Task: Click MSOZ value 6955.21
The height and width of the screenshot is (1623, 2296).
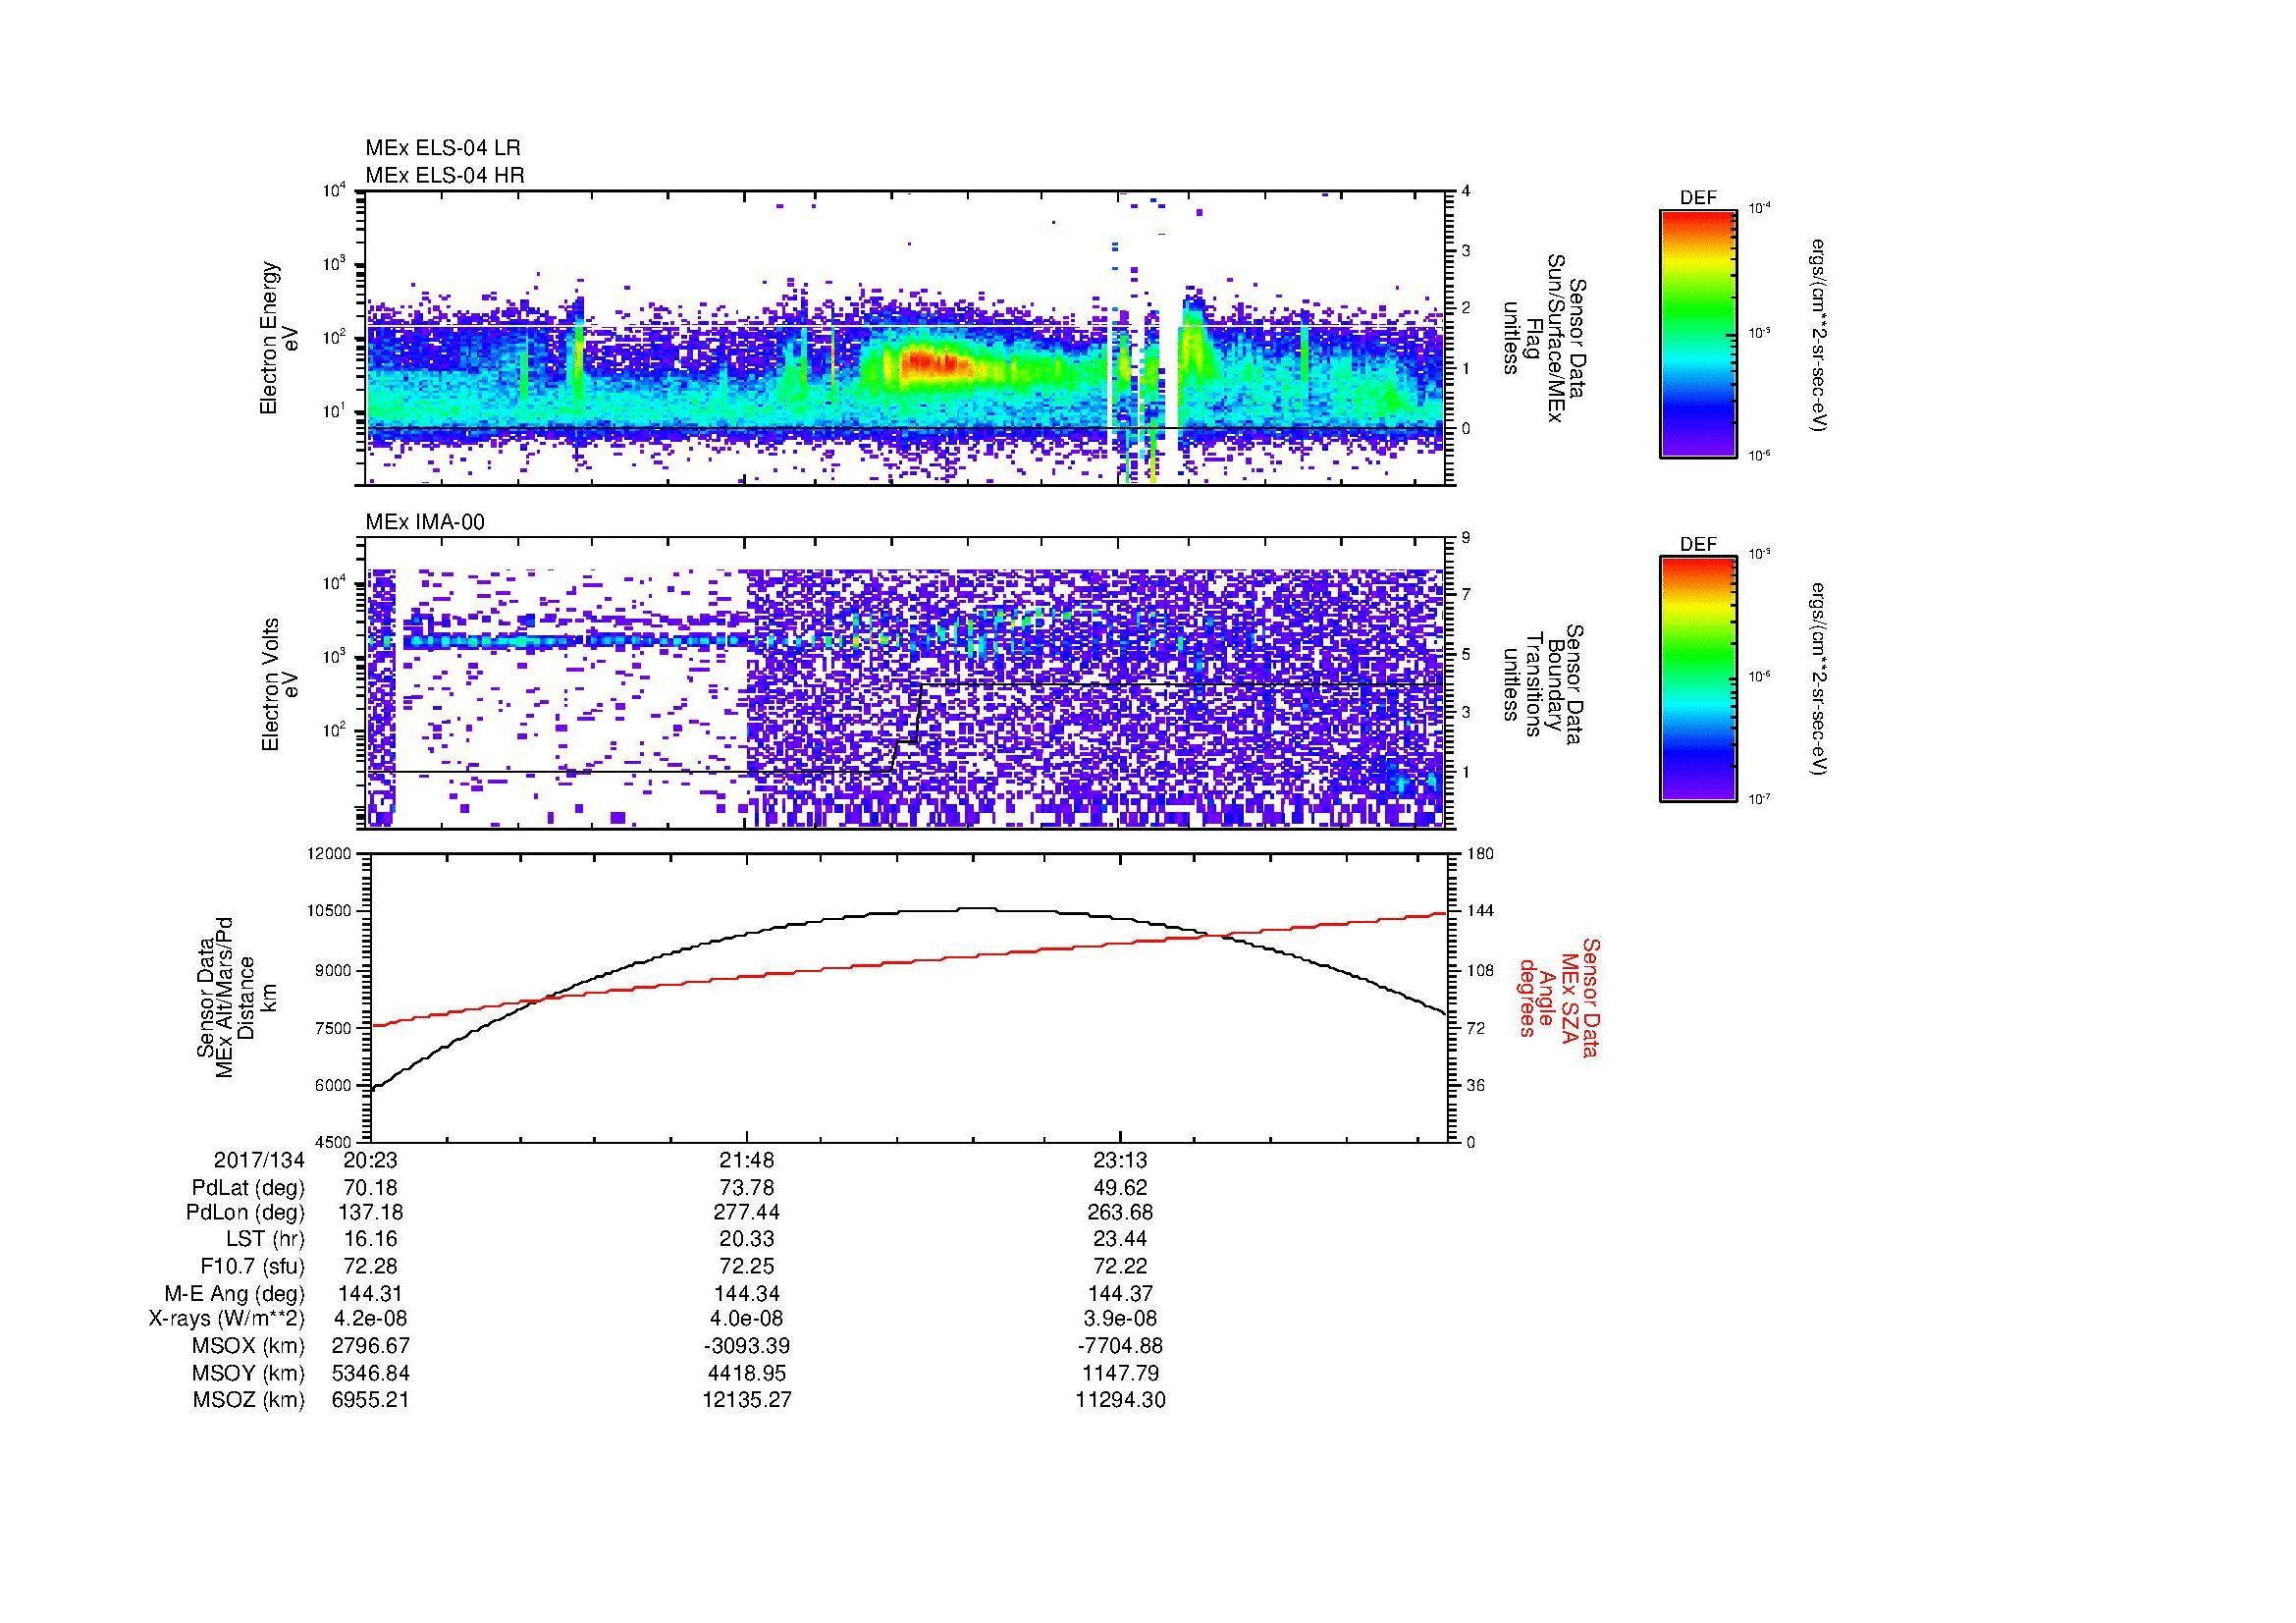Action: [370, 1400]
